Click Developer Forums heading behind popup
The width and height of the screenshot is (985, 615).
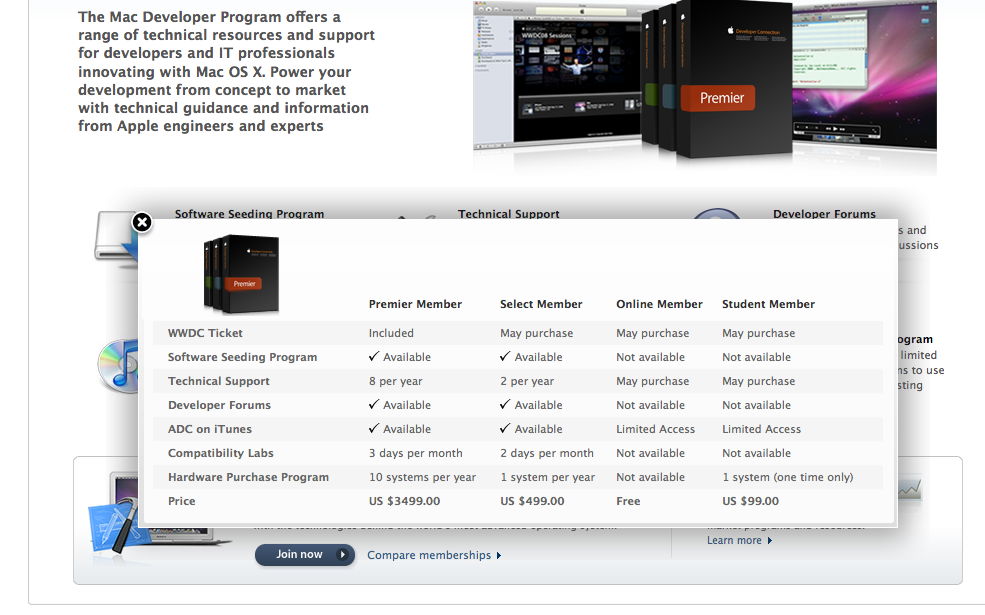(824, 214)
